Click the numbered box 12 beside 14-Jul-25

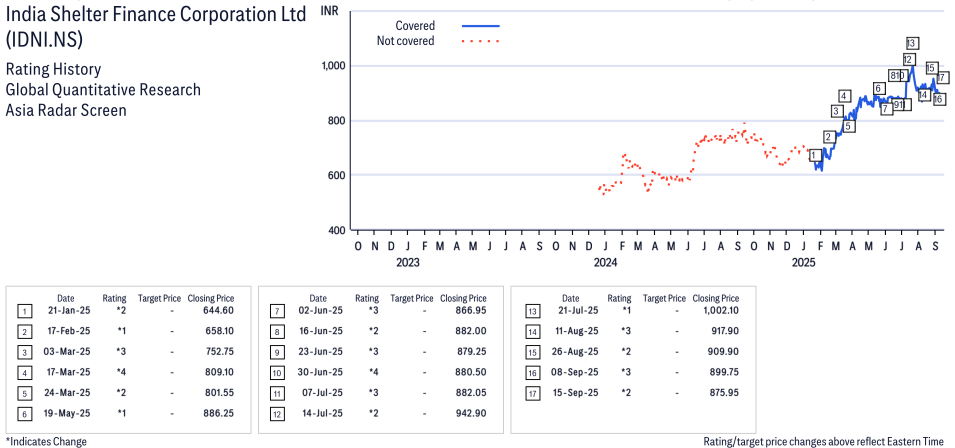pos(276,415)
